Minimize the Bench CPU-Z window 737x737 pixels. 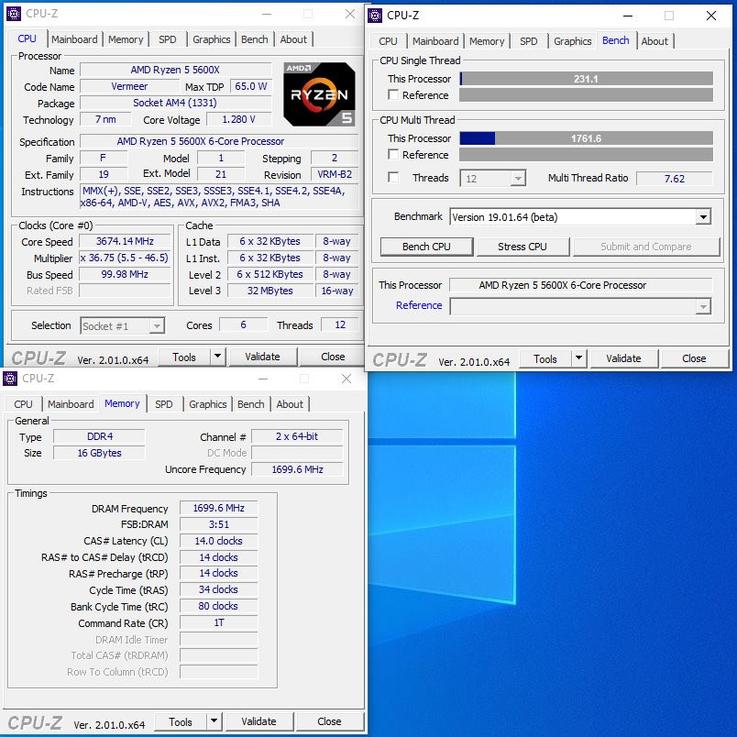click(x=627, y=15)
